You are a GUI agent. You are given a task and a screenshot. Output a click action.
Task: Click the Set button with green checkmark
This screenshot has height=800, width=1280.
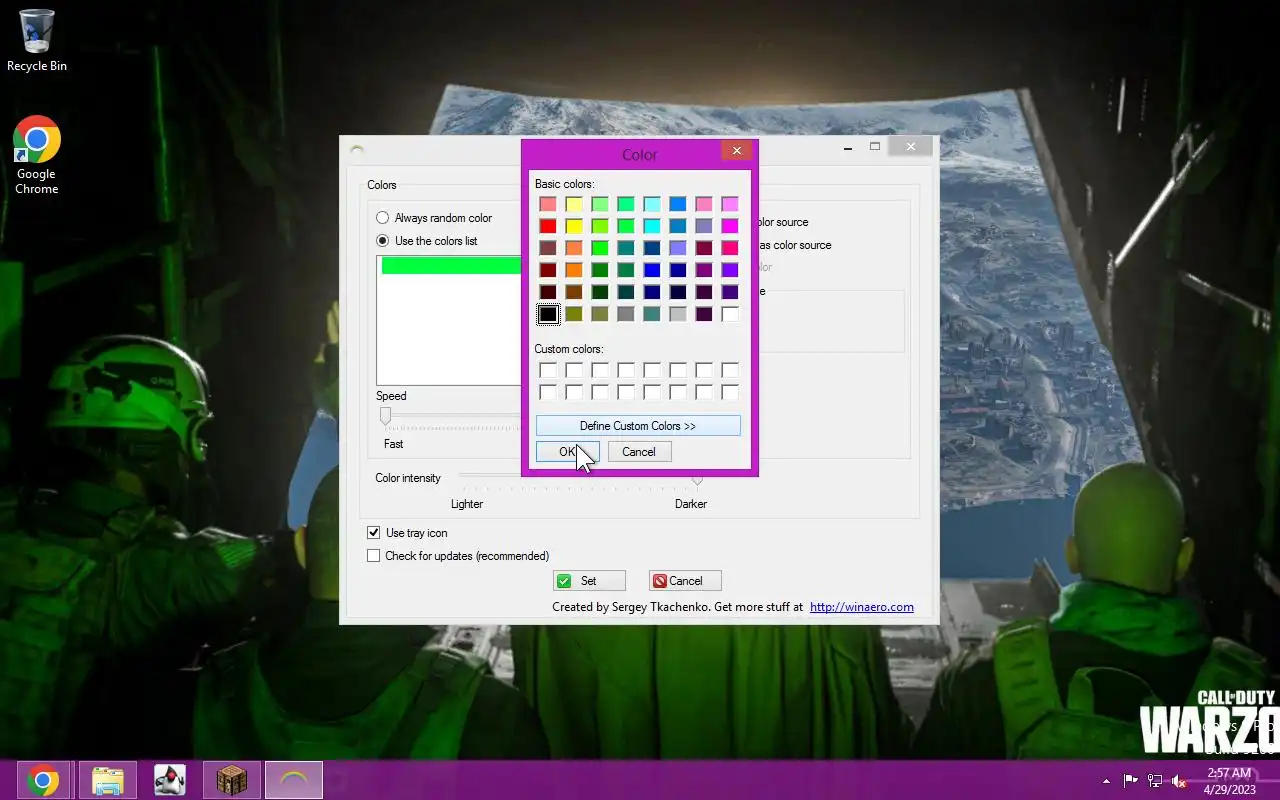tap(589, 581)
